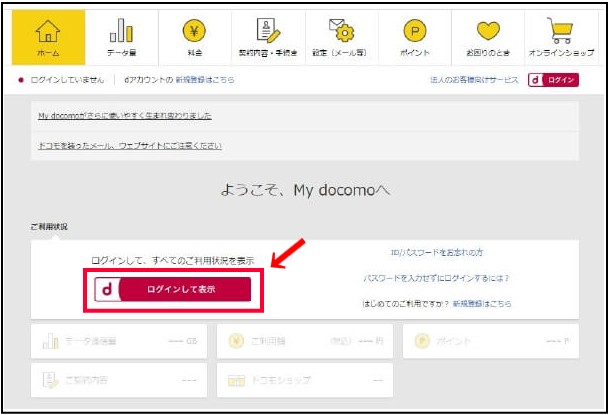The height and width of the screenshot is (415, 610).
Task: Click the ドコモショップ card
Action: coord(305,380)
